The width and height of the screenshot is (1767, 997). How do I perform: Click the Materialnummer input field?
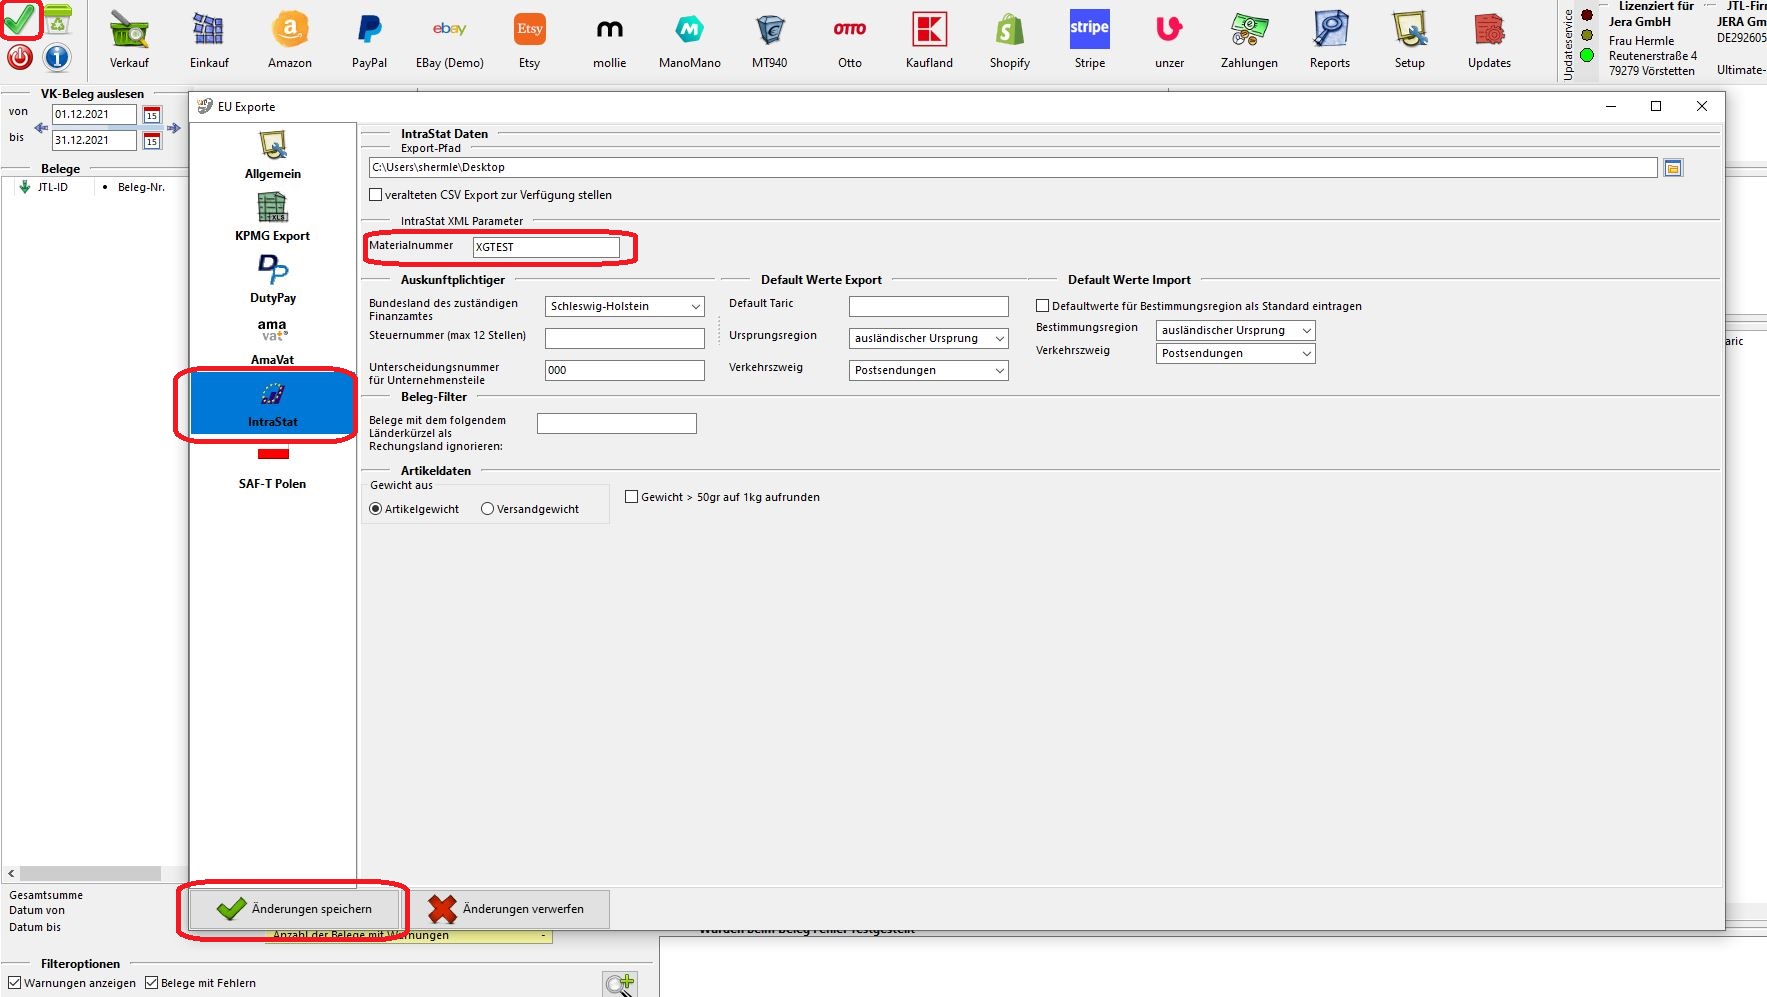(546, 247)
